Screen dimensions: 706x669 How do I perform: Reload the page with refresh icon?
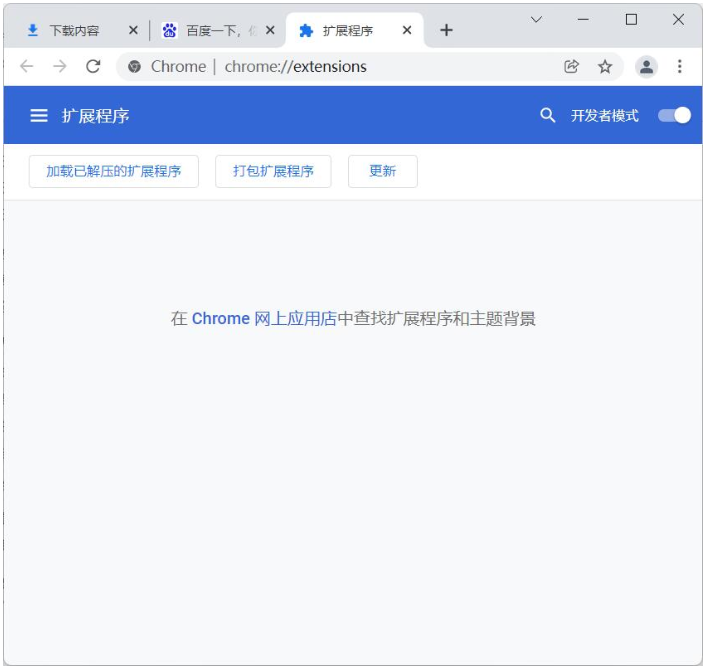pyautogui.click(x=93, y=67)
